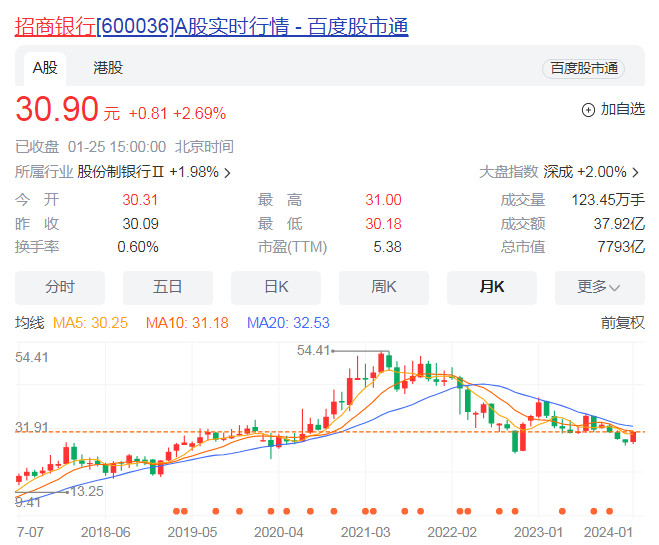Click the 市盈(TTM) value 5.38
Image resolution: width=659 pixels, height=545 pixels.
(387, 247)
